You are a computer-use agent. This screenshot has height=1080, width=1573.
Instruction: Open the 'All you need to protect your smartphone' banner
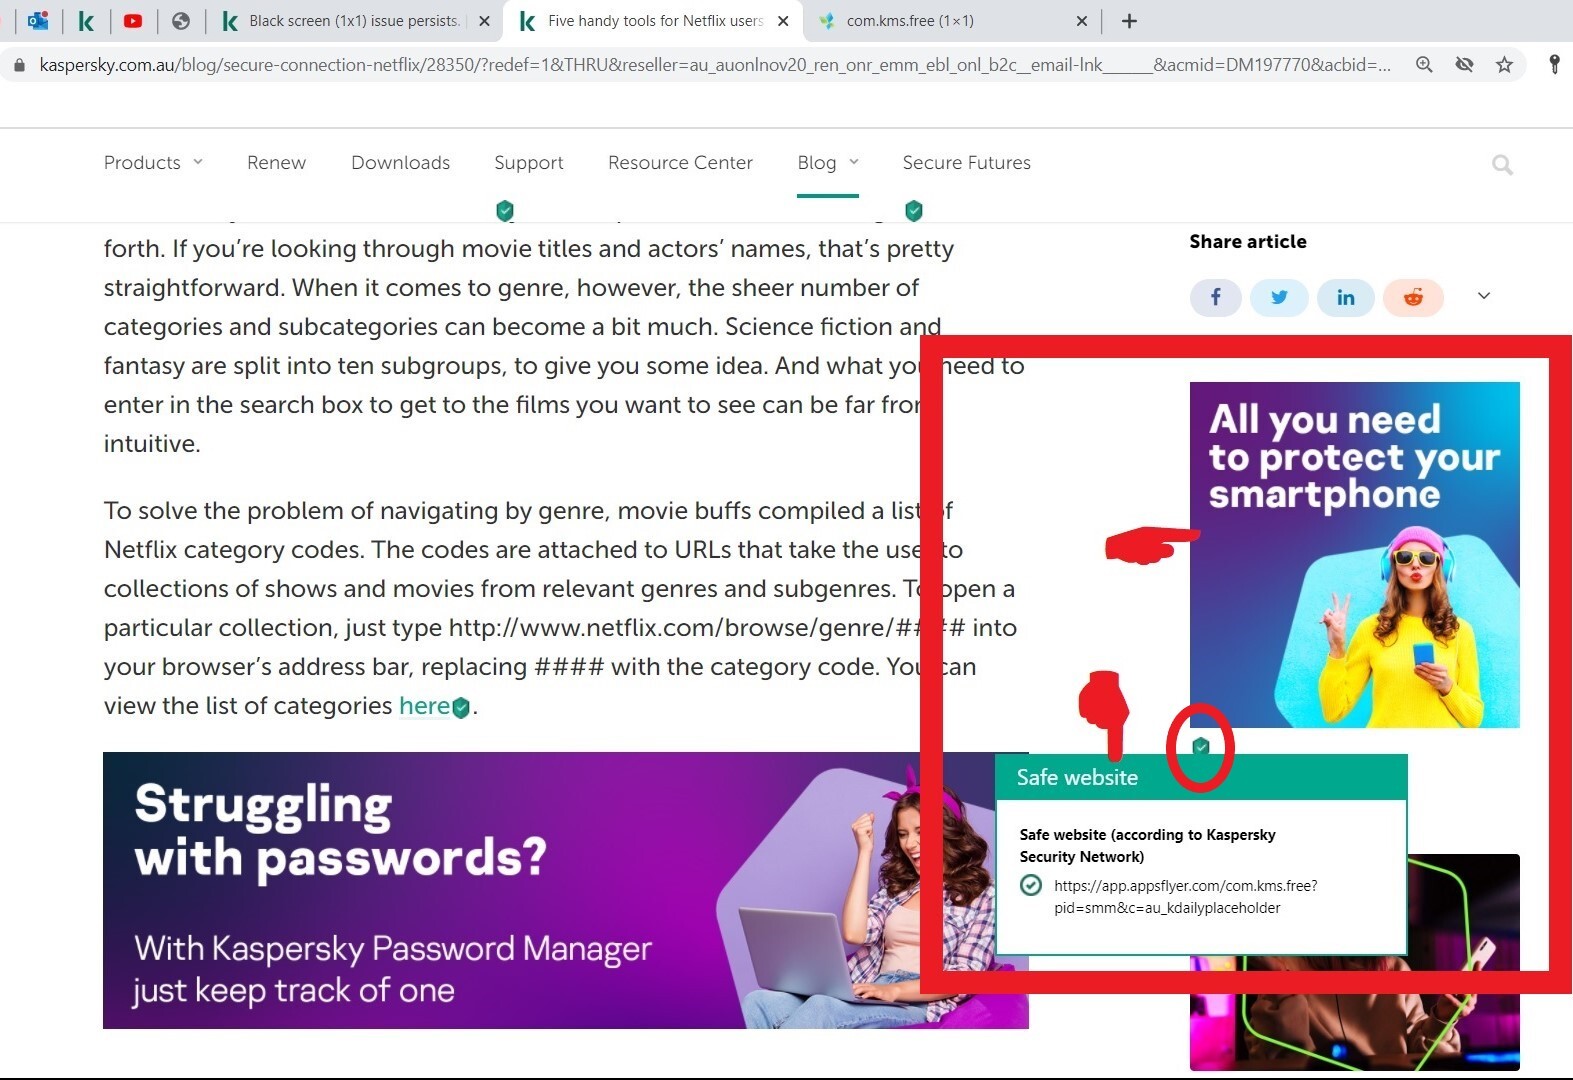pyautogui.click(x=1355, y=555)
